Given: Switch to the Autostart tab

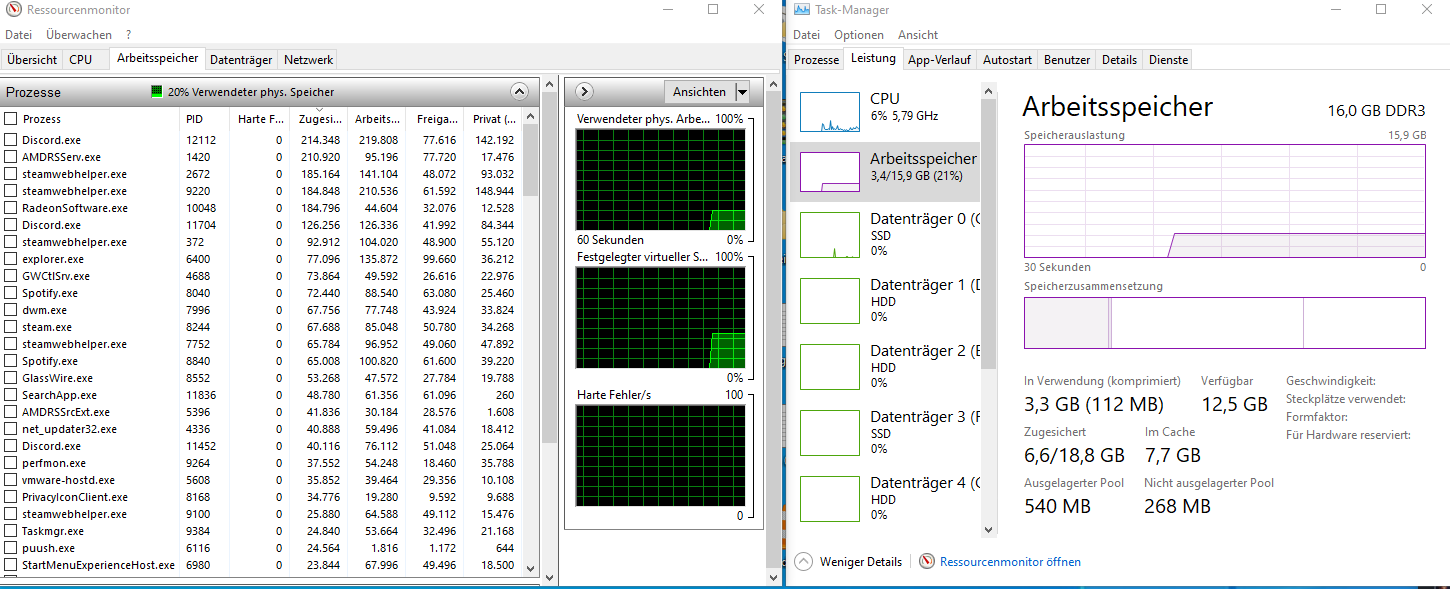Looking at the screenshot, I should coord(1007,60).
